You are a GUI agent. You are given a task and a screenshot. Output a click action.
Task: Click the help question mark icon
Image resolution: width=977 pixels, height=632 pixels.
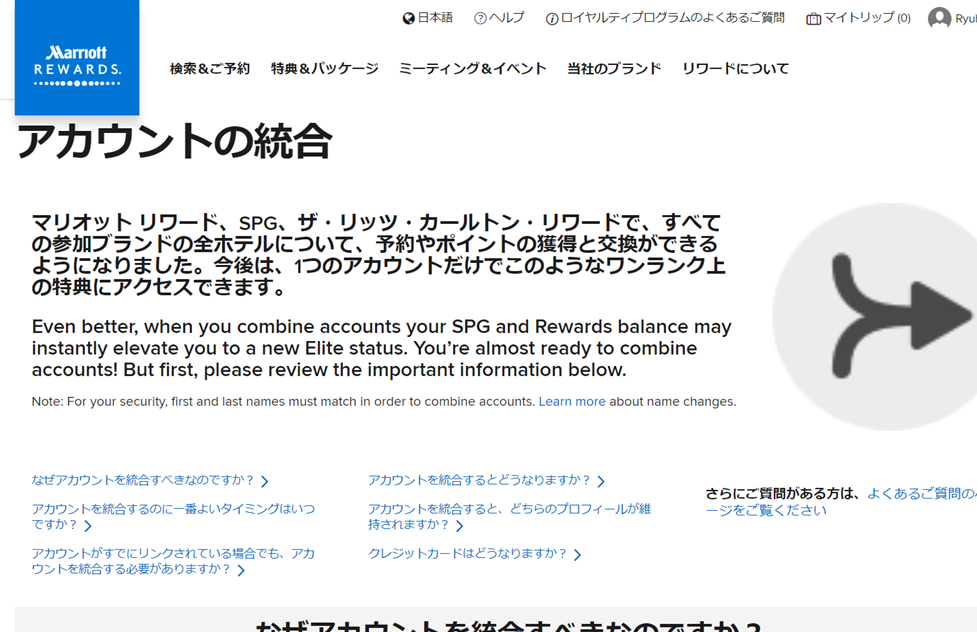click(x=480, y=19)
